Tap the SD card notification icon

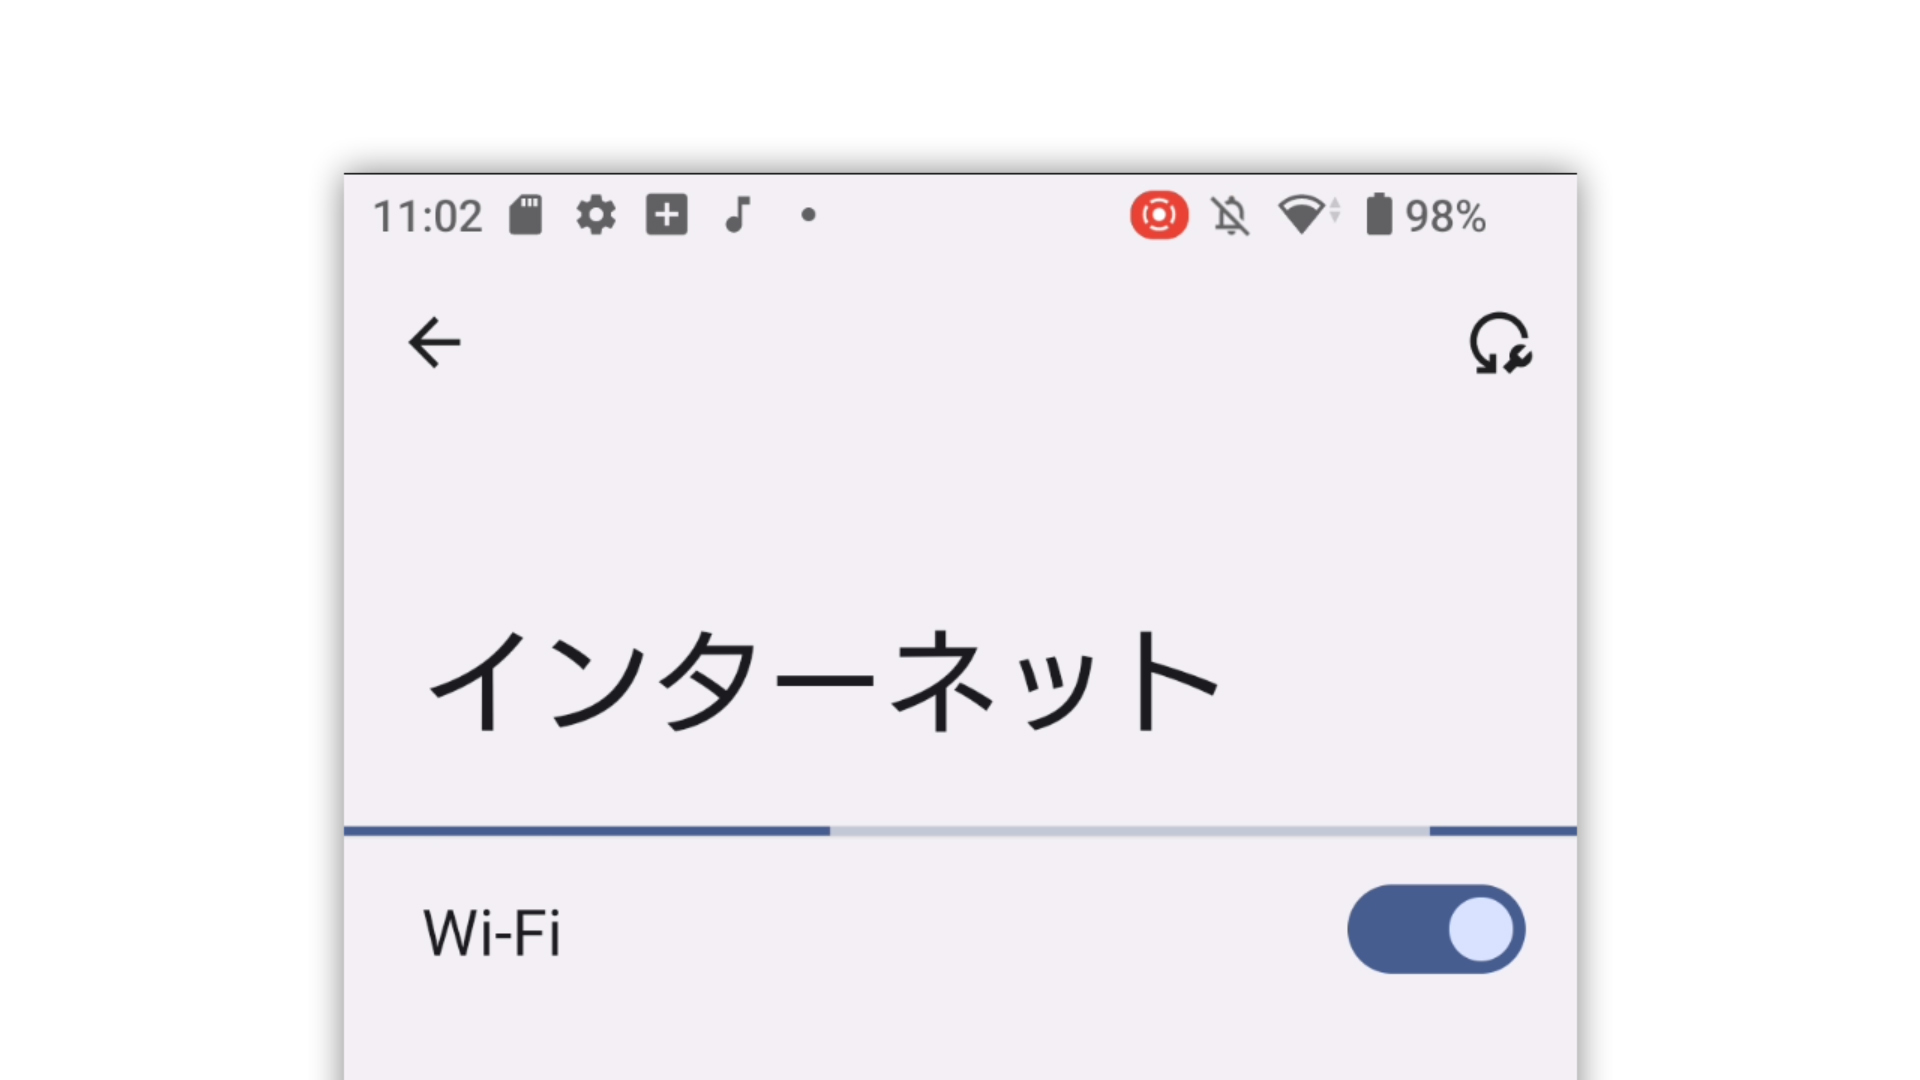tap(525, 215)
